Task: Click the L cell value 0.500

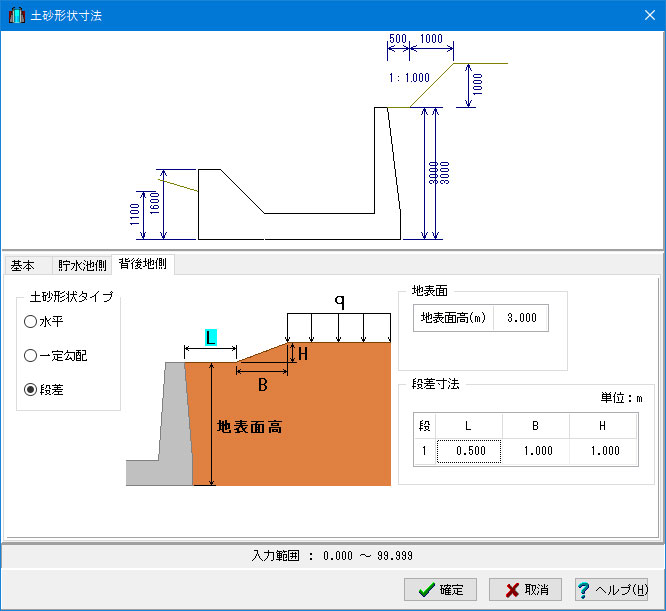Action: tap(469, 451)
